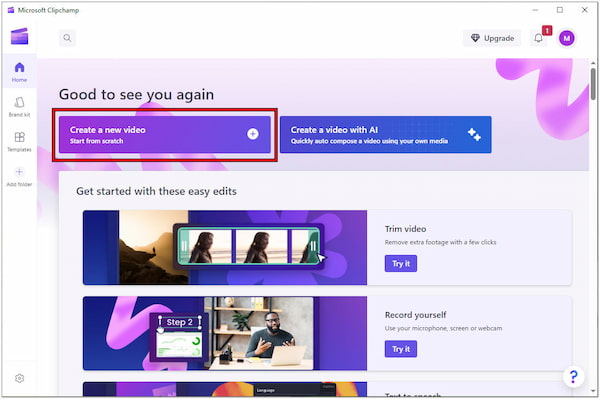Go to Home in sidebar
Screen dimensions: 600x399
point(19,72)
